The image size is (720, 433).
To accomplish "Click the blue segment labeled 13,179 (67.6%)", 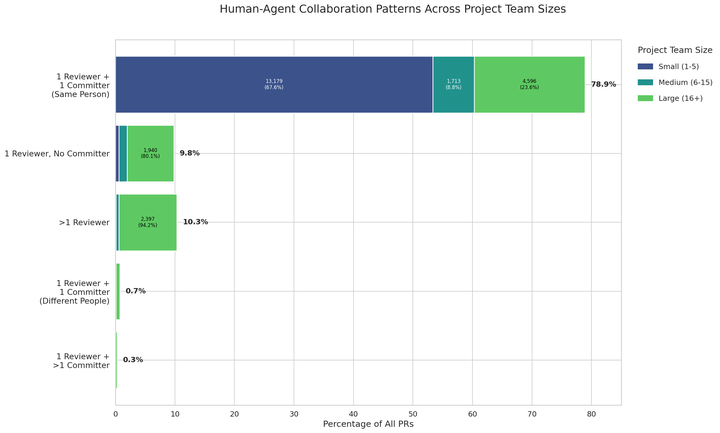I will [274, 84].
